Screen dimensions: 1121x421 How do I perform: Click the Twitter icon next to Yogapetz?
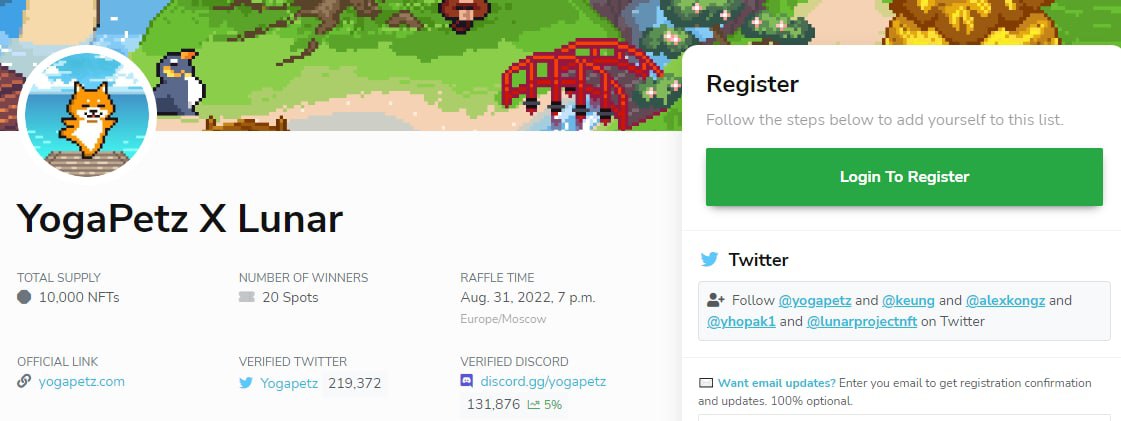pyautogui.click(x=246, y=383)
